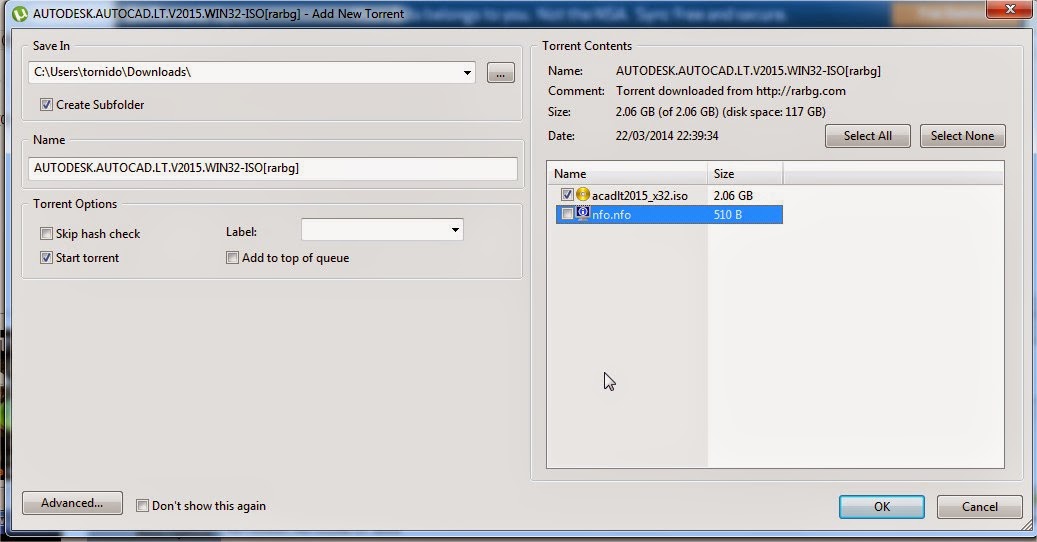Click the comment text mentioning rarbg.com
This screenshot has width=1037, height=542.
click(x=731, y=91)
